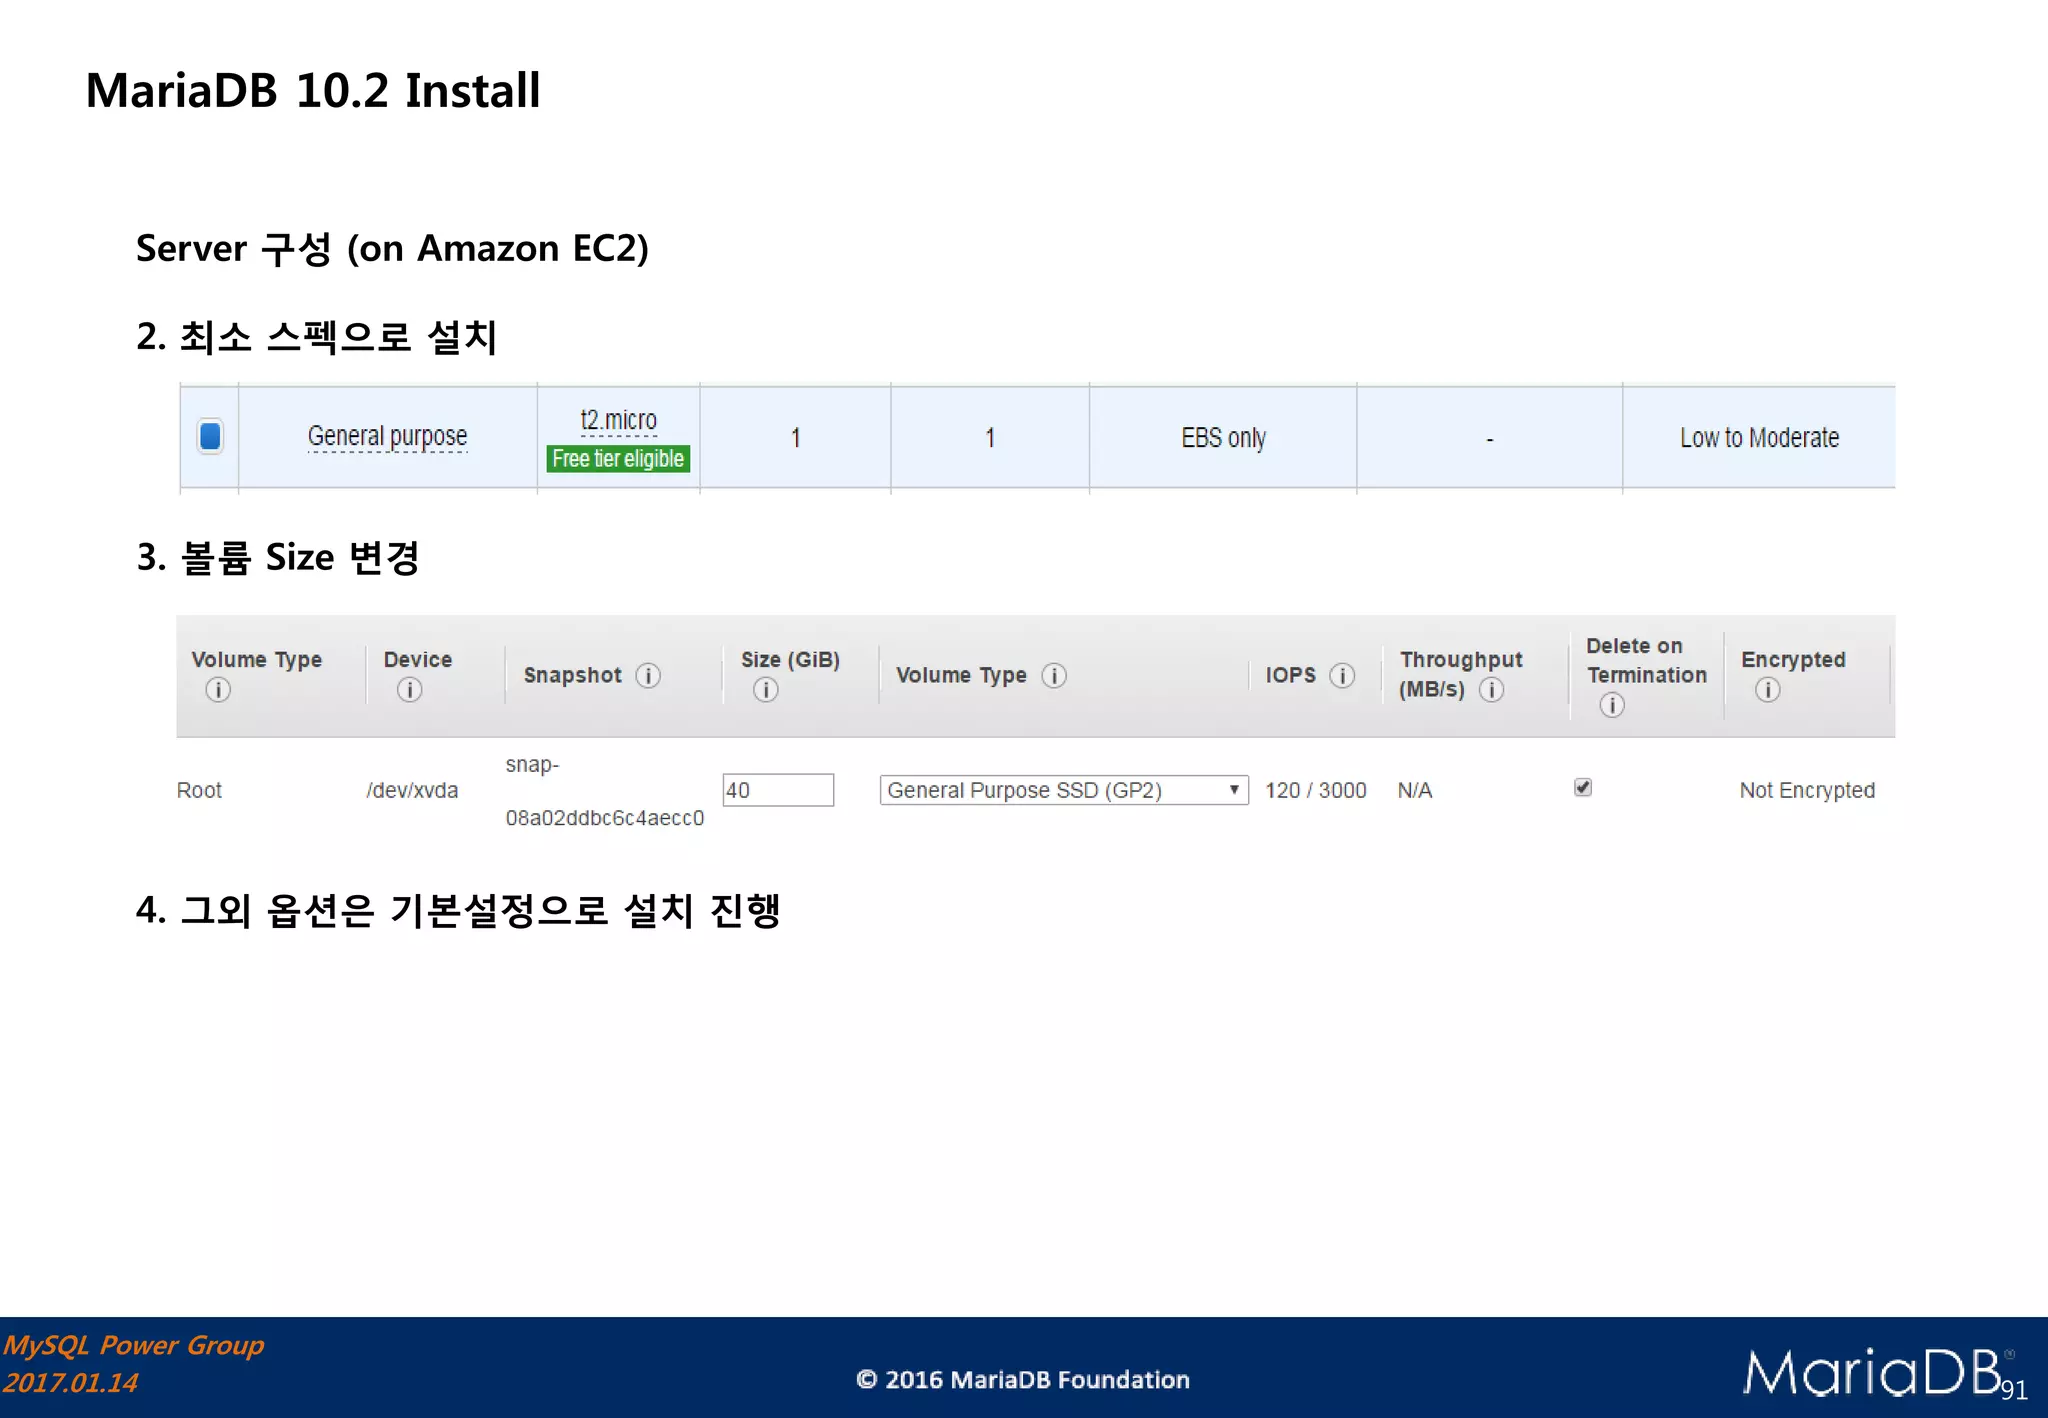Screen dimensions: 2048x1418
Task: Click the Root volume type cell
Action: pos(199,790)
